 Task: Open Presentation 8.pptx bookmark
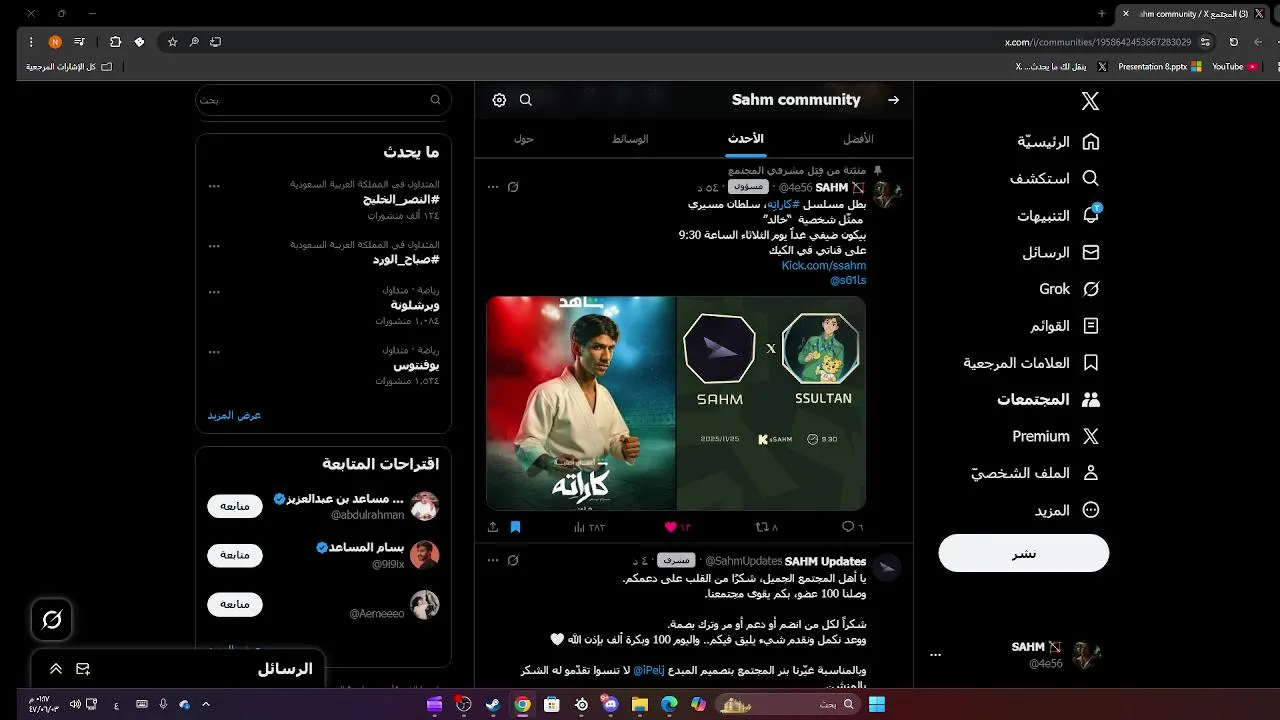1159,67
